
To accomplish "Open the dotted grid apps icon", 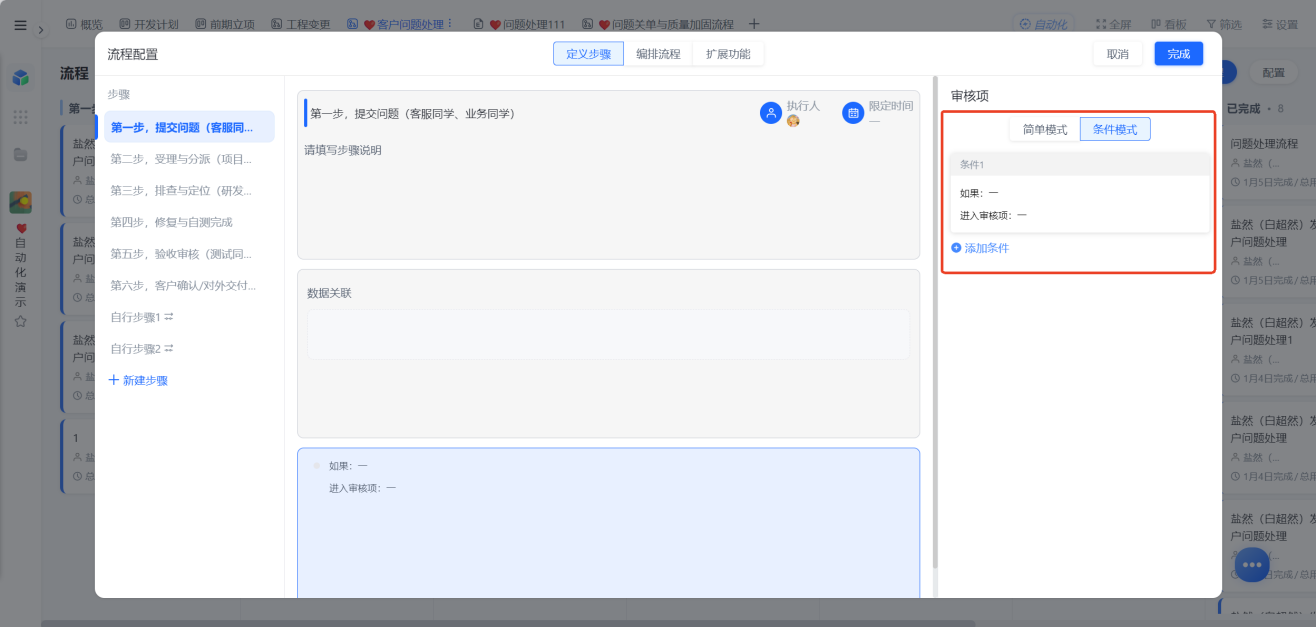I will pos(20,117).
